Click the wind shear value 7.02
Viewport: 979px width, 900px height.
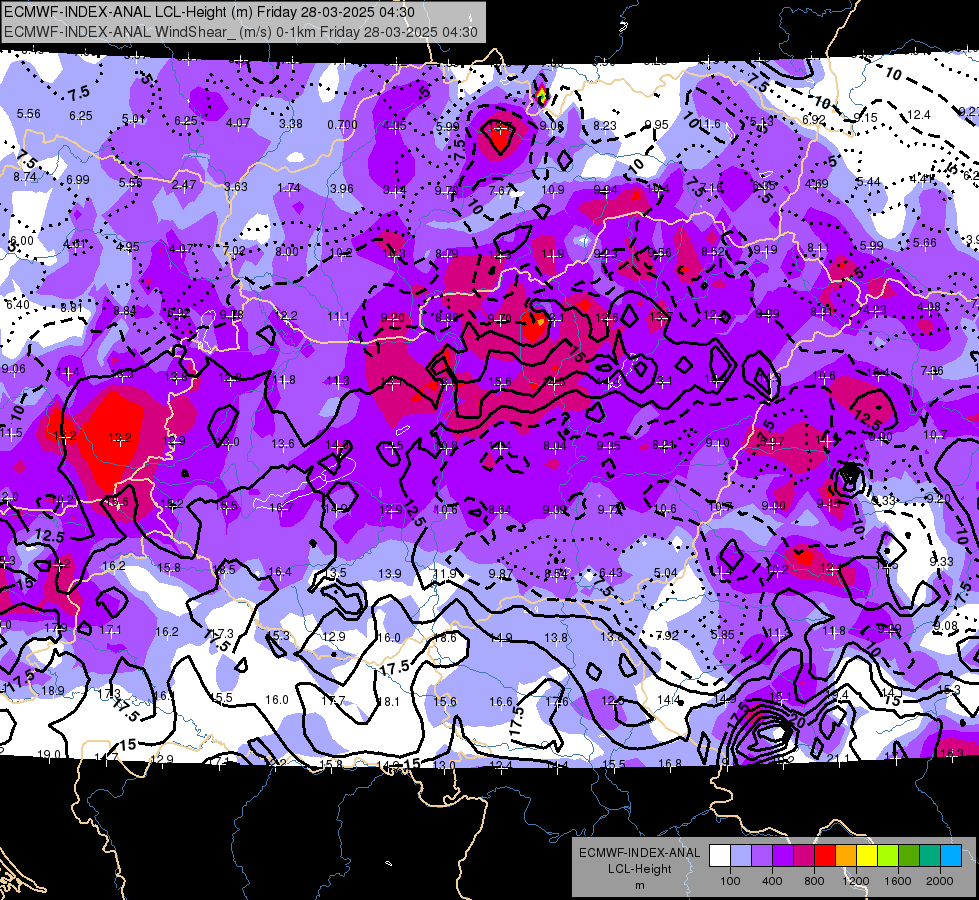point(234,250)
